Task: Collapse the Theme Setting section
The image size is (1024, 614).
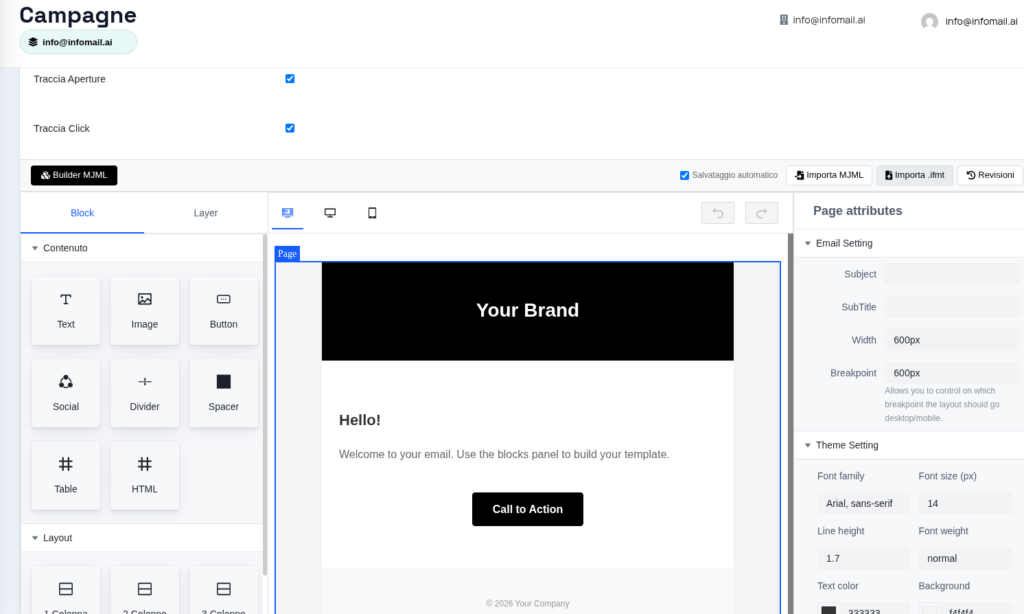Action: coord(808,445)
